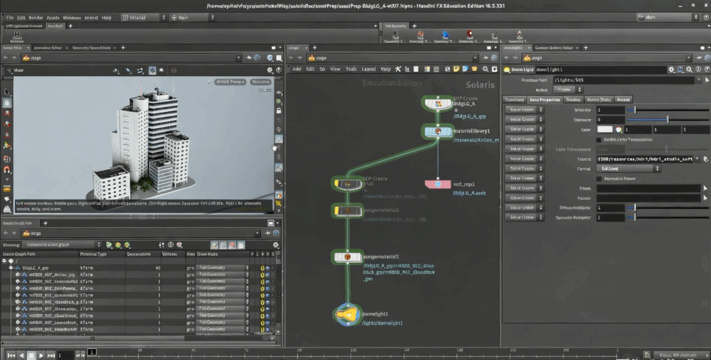Open the Showing composed scene graph dropdown
Viewport: 711px width, 360px height.
pos(61,245)
